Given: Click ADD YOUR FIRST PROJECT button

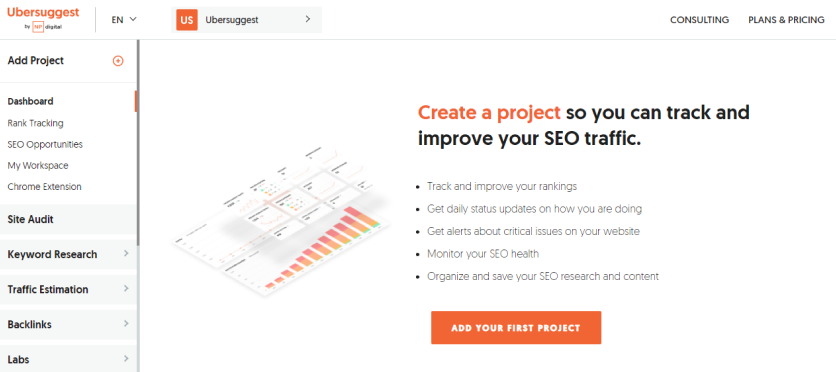Looking at the screenshot, I should pos(516,328).
